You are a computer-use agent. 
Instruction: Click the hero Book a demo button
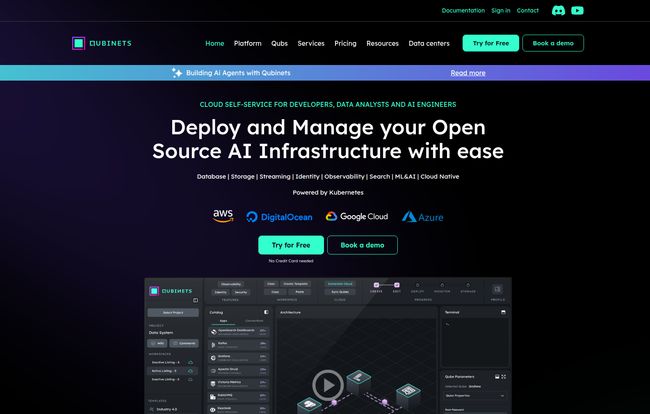(362, 245)
